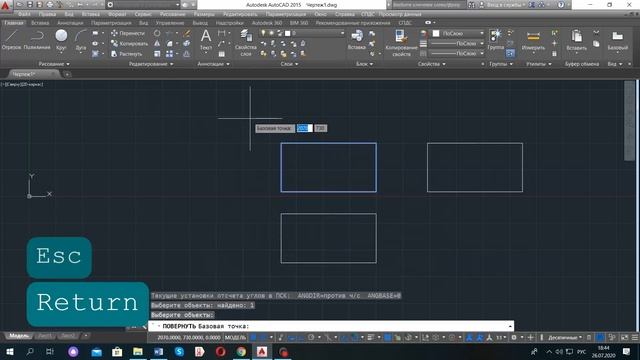The height and width of the screenshot is (360, 640).
Task: Select the Polyline (Полилиния) tool
Action: (x=37, y=40)
